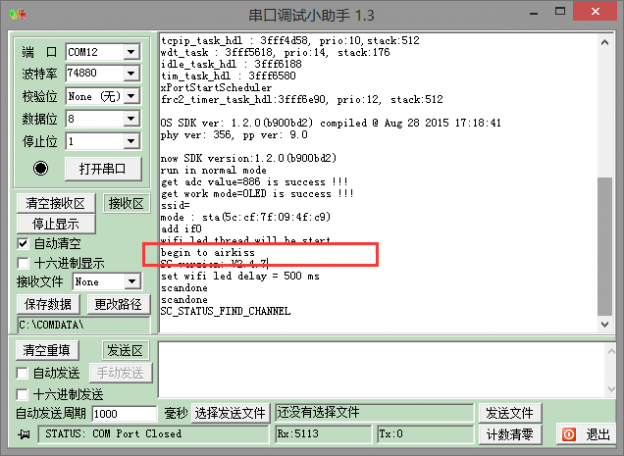Click the 'xPortStartScheduler' log line
Screen dimensions: 624x456
pos(216,87)
